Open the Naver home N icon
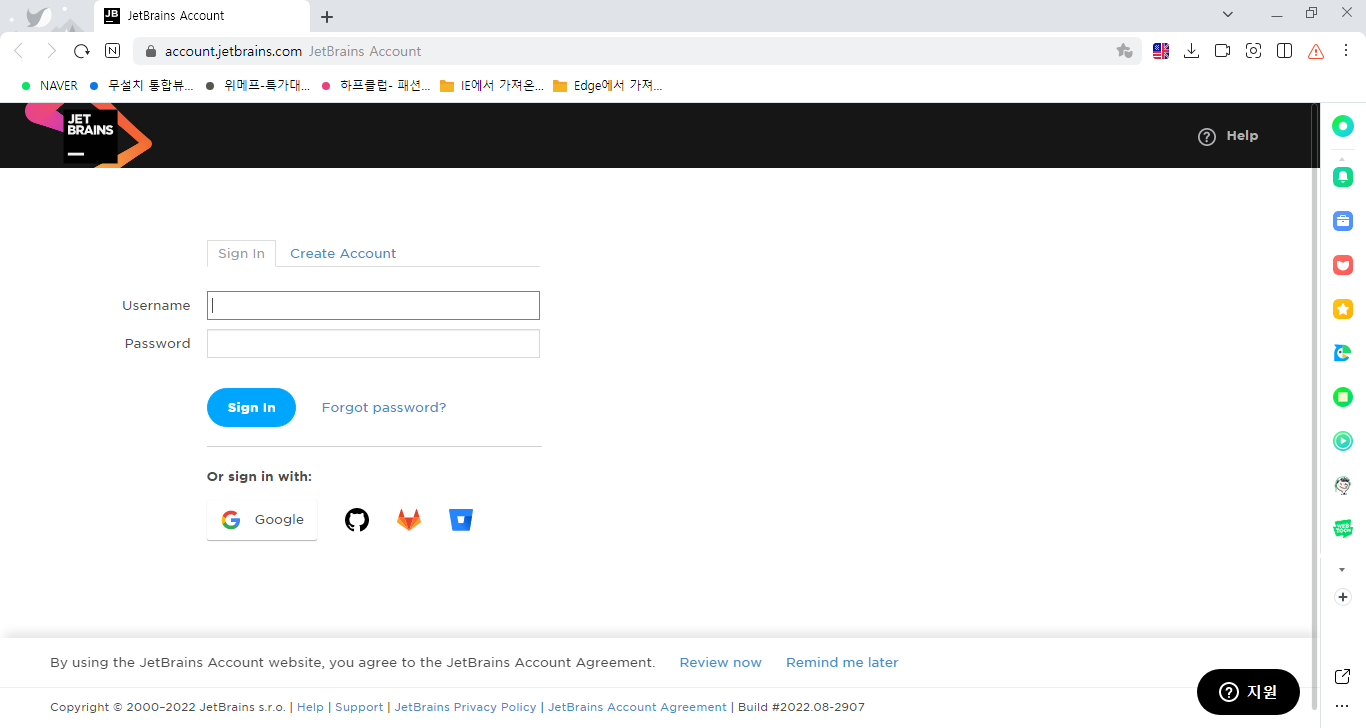1366x728 pixels. point(113,51)
